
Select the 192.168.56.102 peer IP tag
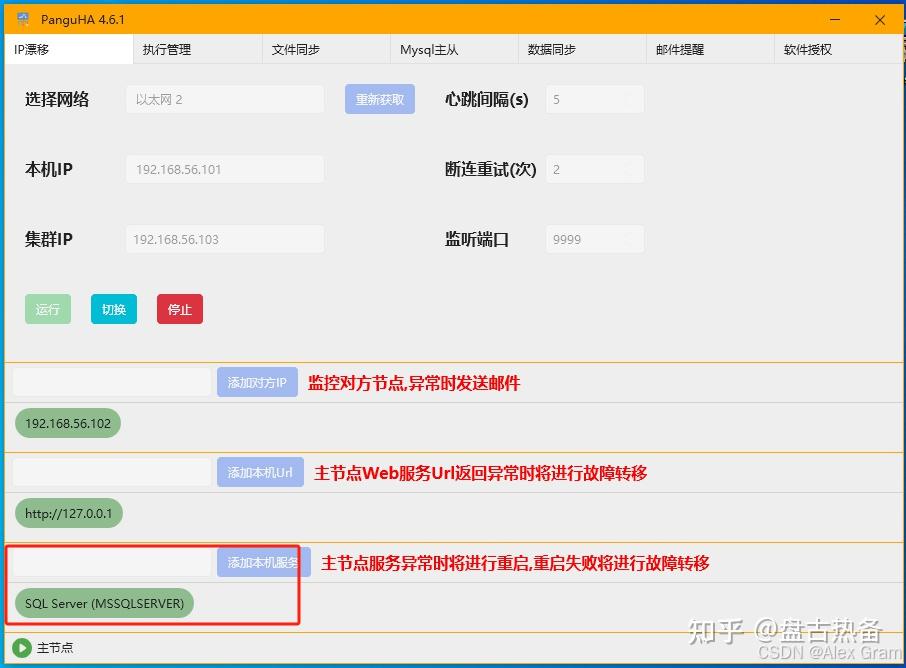(x=68, y=423)
